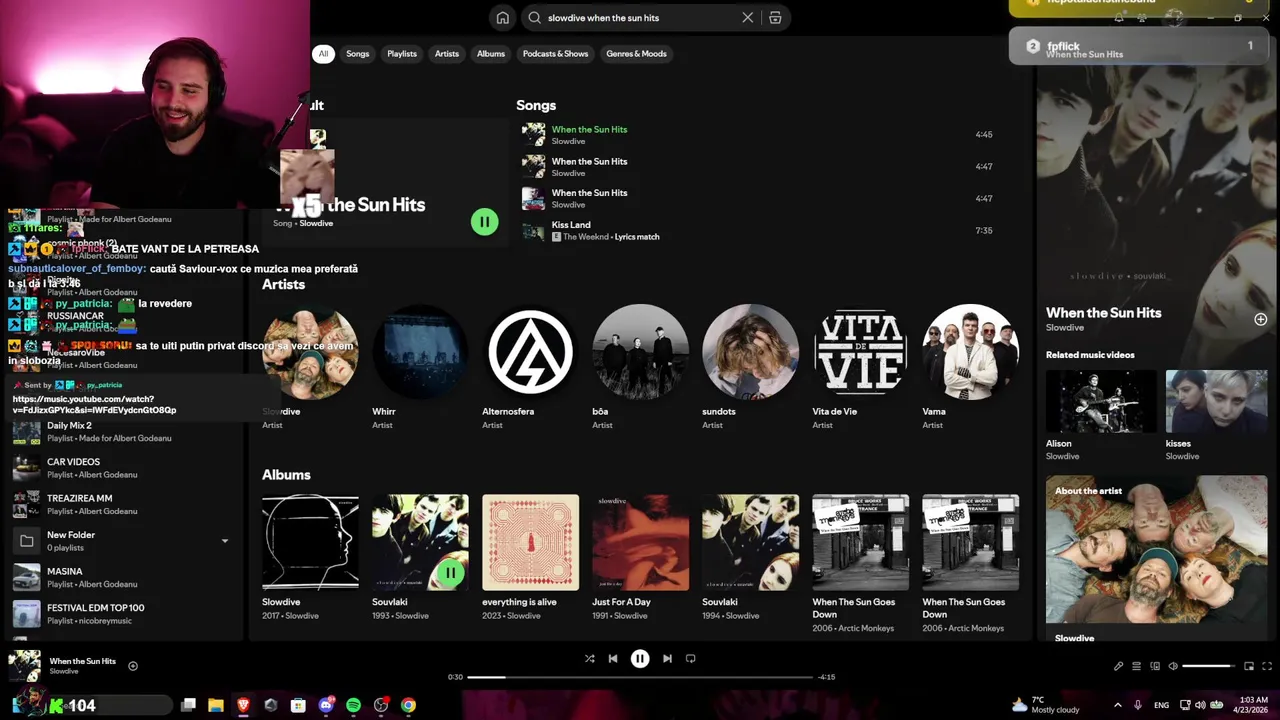Add current song via plus icon in Now Playing bar

coord(133,666)
